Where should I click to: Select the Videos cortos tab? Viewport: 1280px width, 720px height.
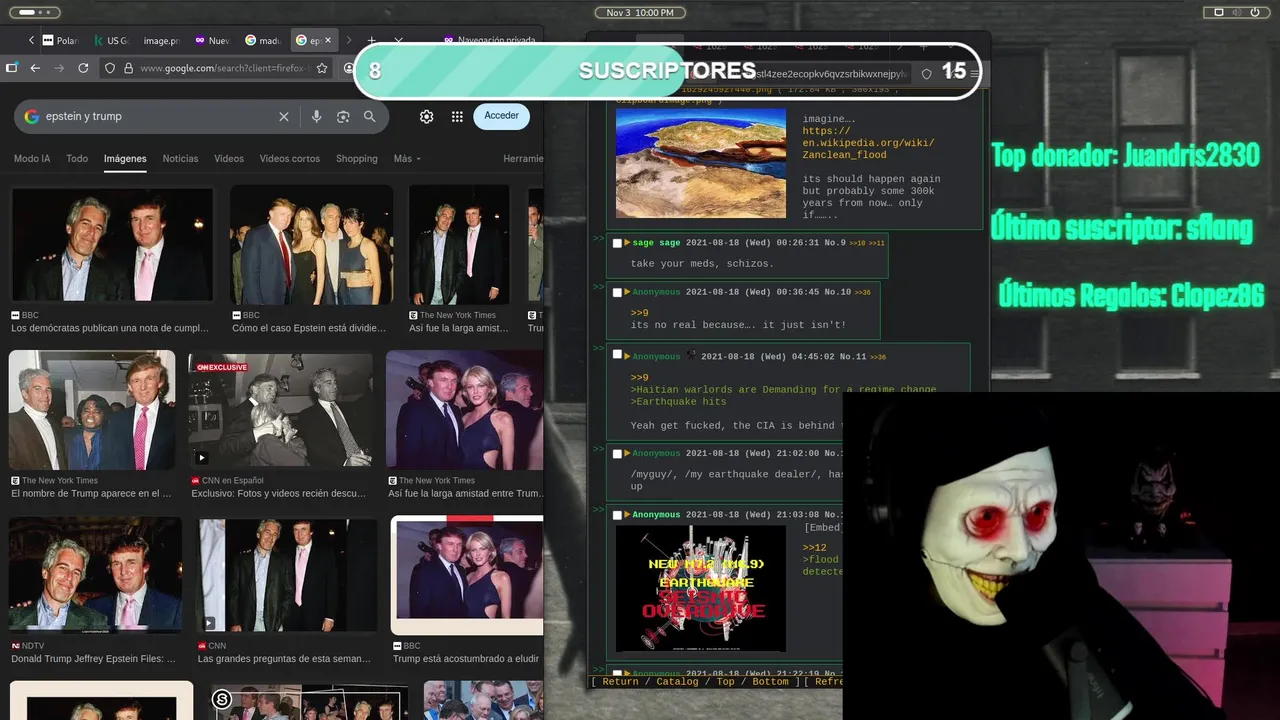[290, 158]
